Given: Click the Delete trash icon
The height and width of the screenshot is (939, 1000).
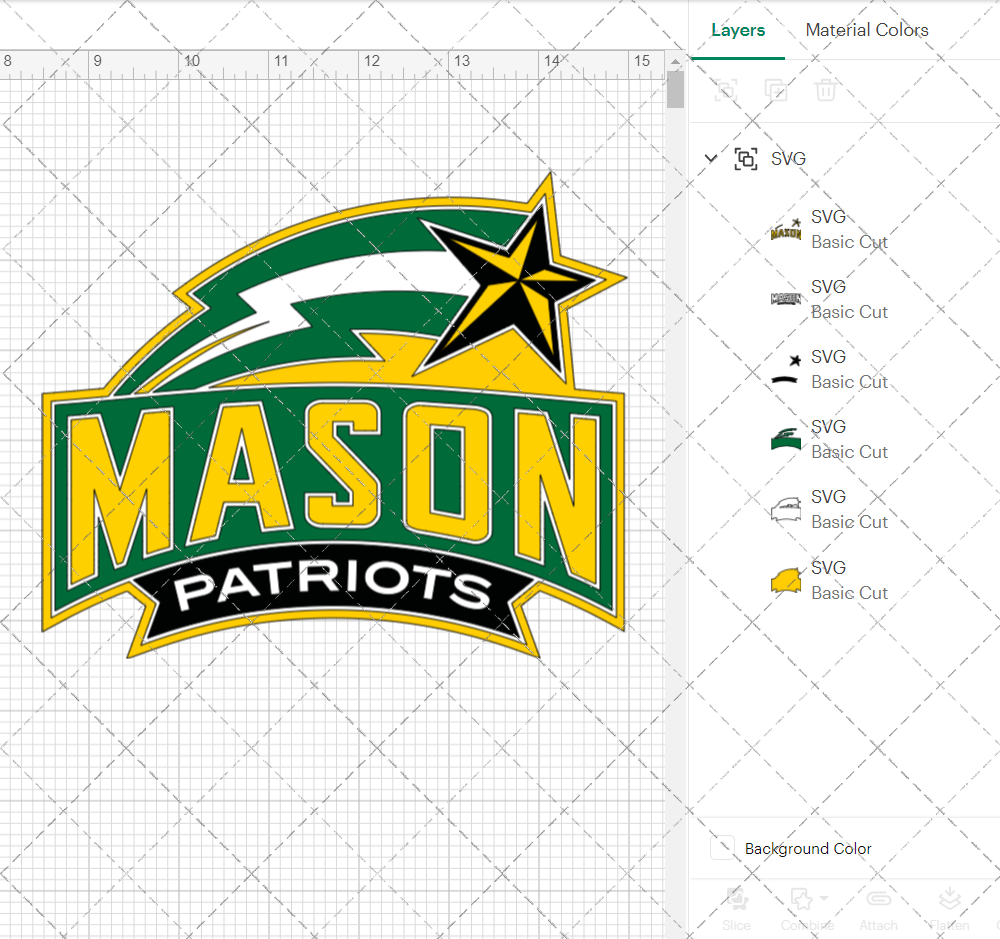Looking at the screenshot, I should 825,90.
